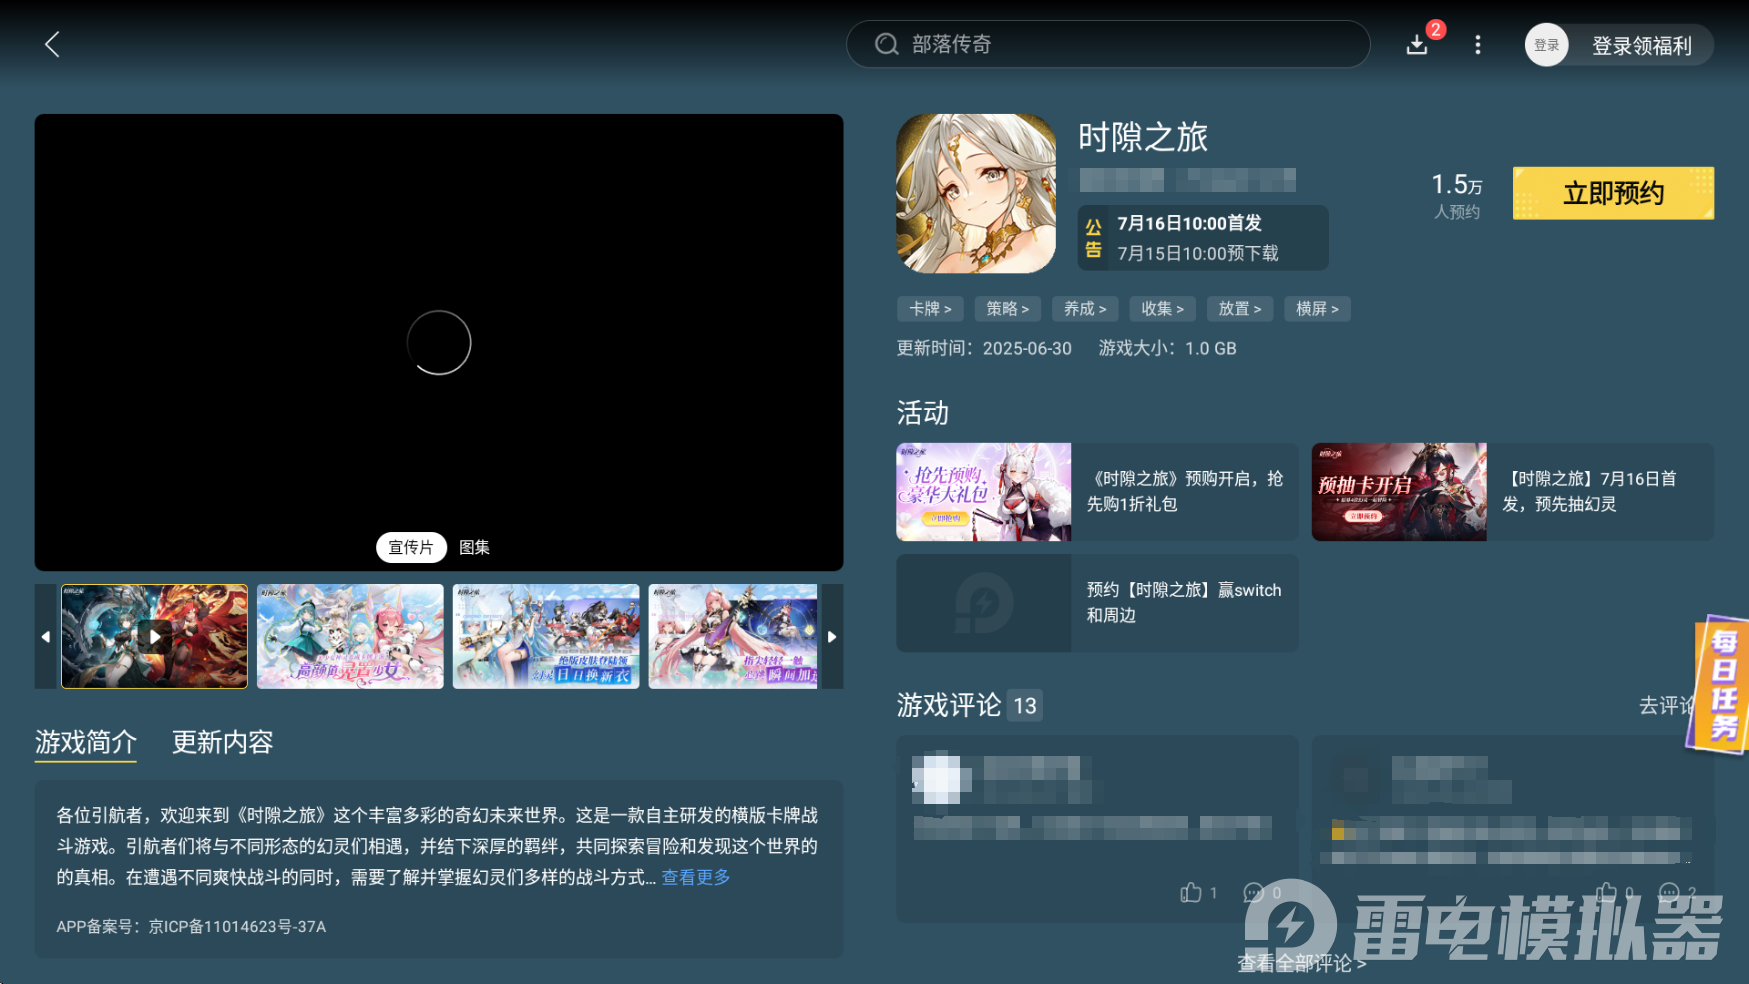Expand description with 查看更多

point(696,877)
